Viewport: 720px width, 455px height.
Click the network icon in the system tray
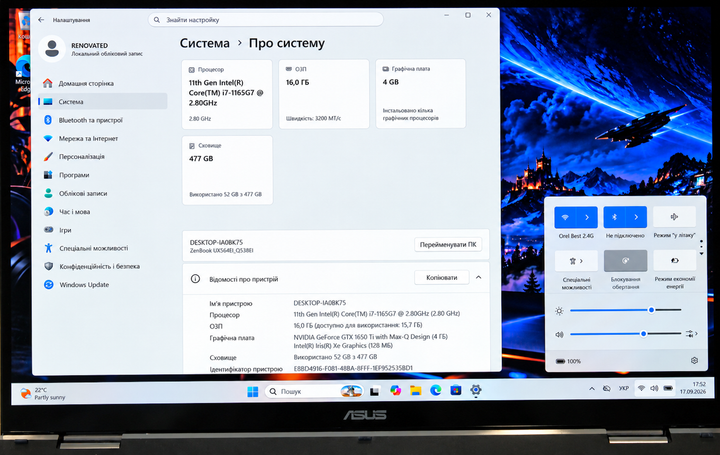(x=641, y=388)
